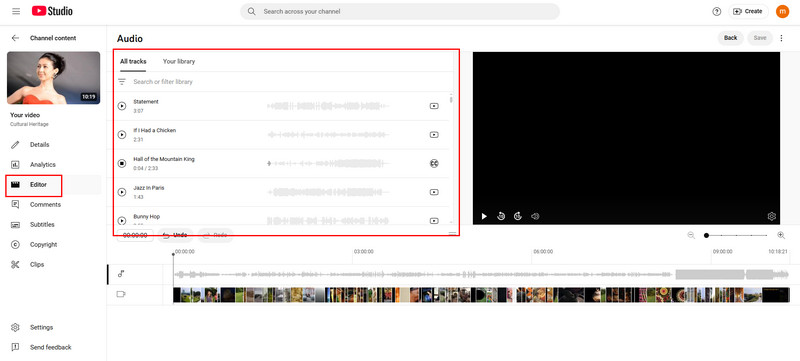Open the preview player settings gear

coord(771,216)
